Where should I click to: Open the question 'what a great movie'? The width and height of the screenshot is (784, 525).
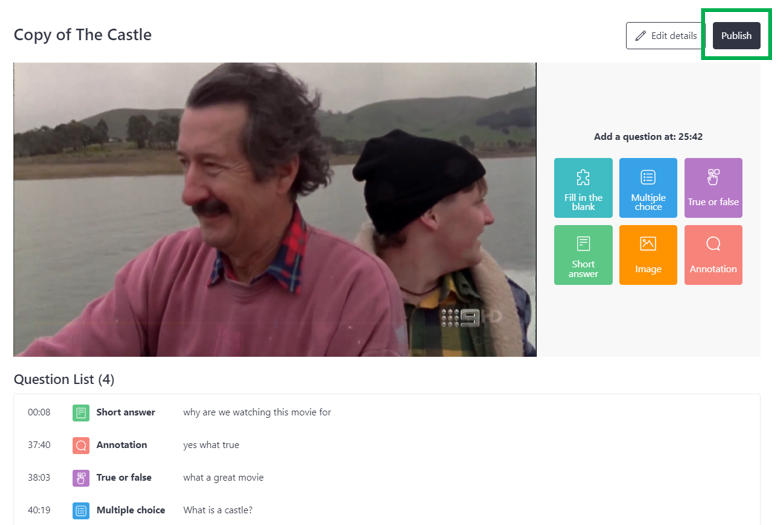point(223,478)
